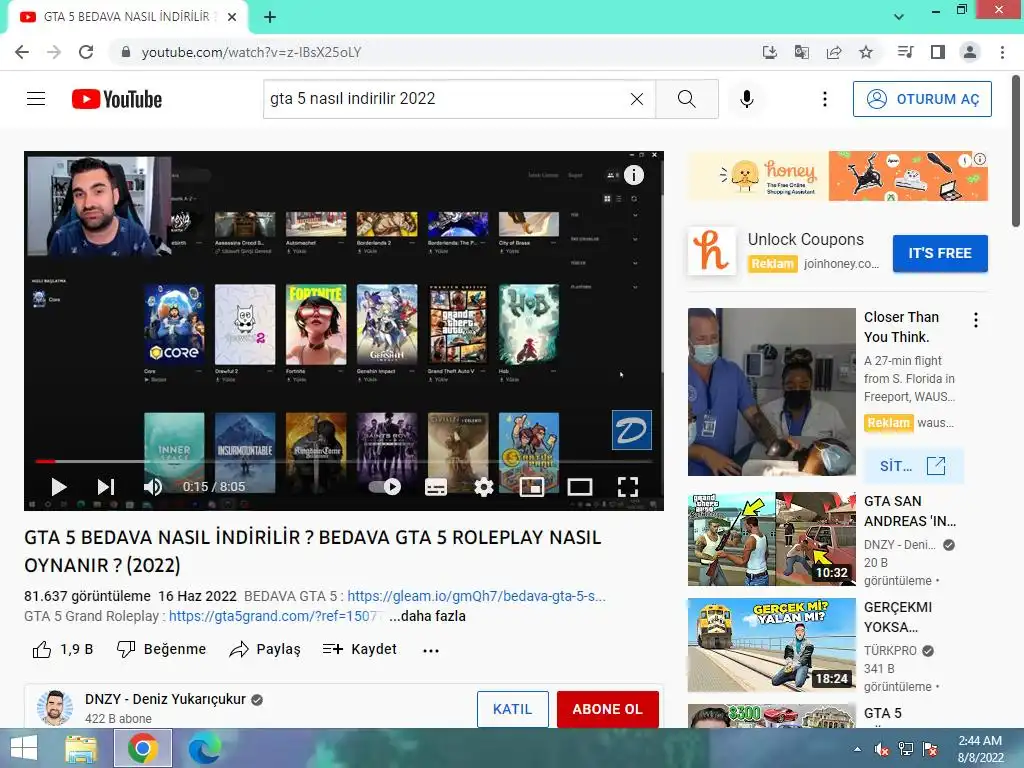Open media controls icon in Chrome toolbar
The height and width of the screenshot is (768, 1024).
click(906, 52)
